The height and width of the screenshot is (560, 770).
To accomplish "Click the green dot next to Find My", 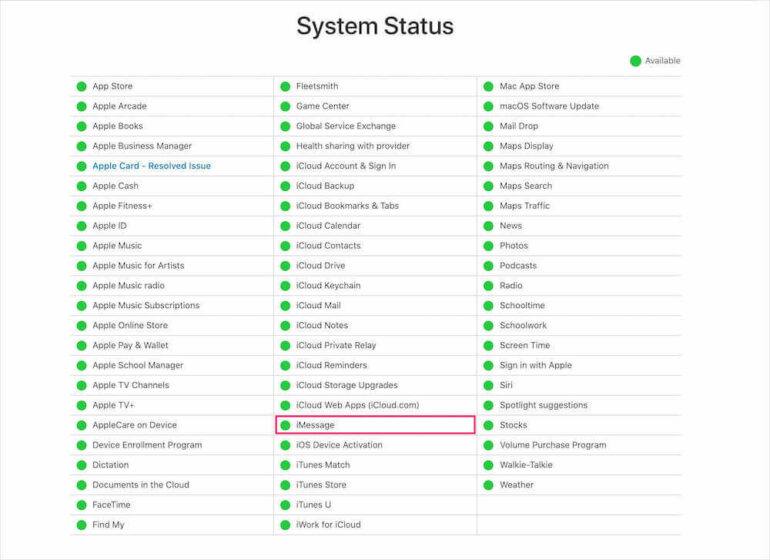I will [x=82, y=525].
